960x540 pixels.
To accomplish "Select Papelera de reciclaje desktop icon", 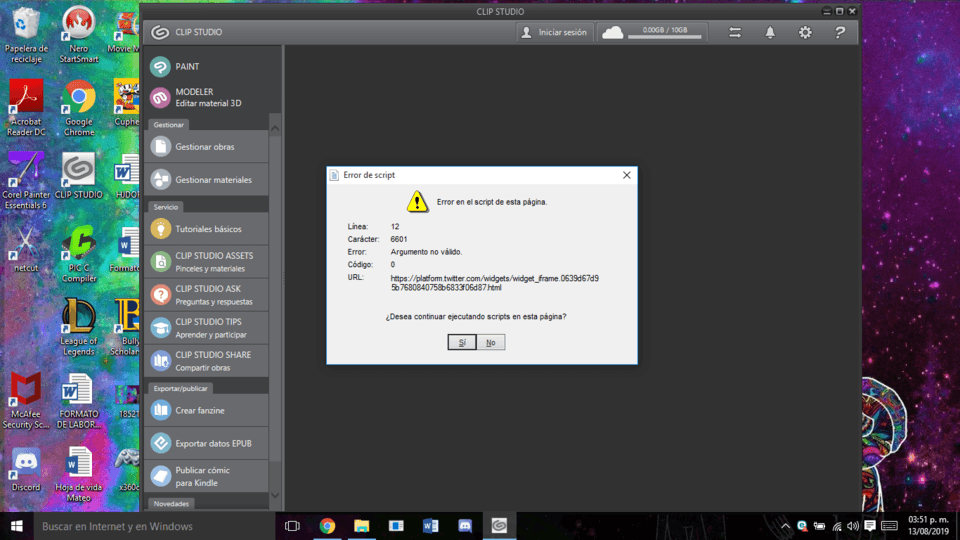I will pos(25,36).
